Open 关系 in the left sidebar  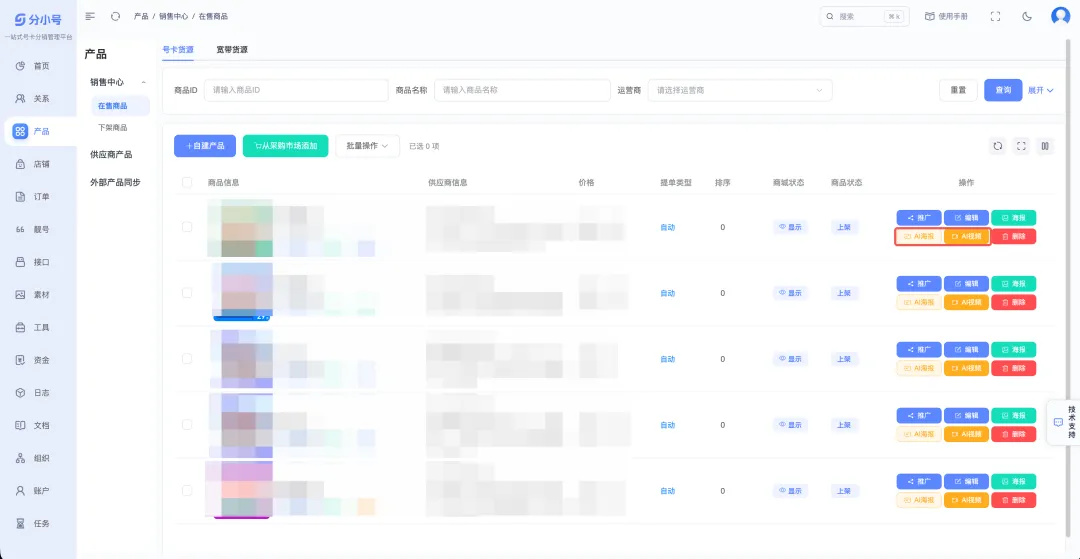pyautogui.click(x=39, y=98)
